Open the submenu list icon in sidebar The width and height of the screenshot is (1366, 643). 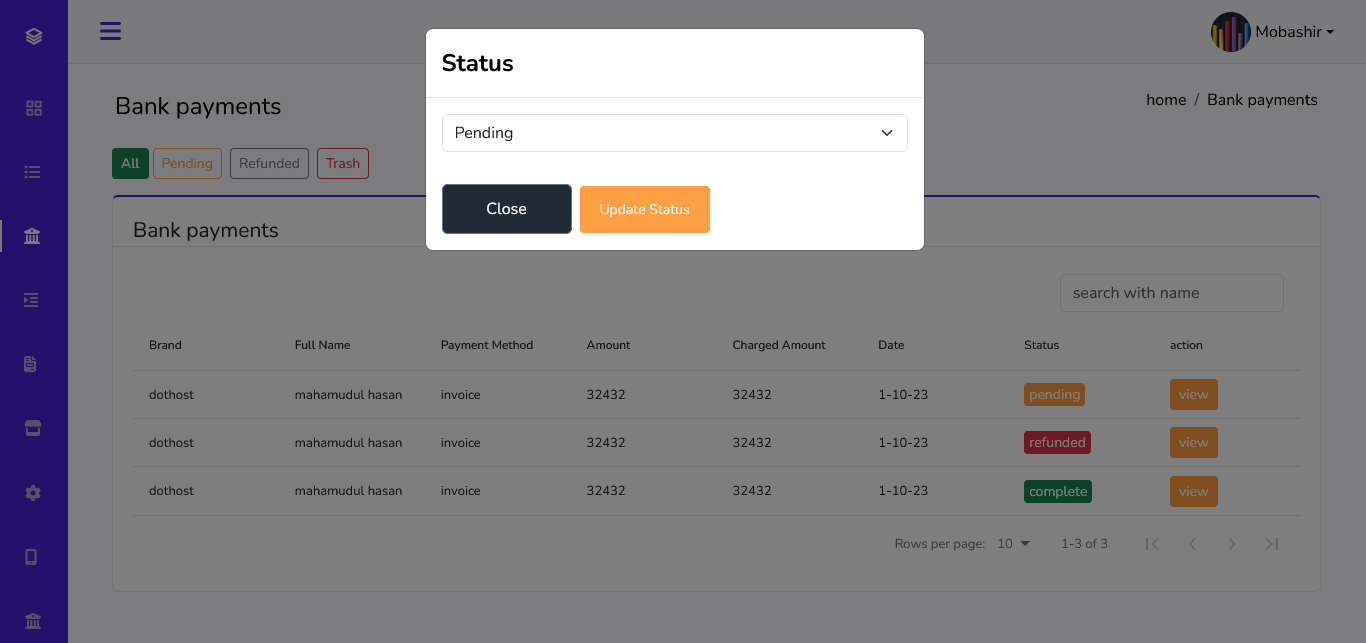32,300
